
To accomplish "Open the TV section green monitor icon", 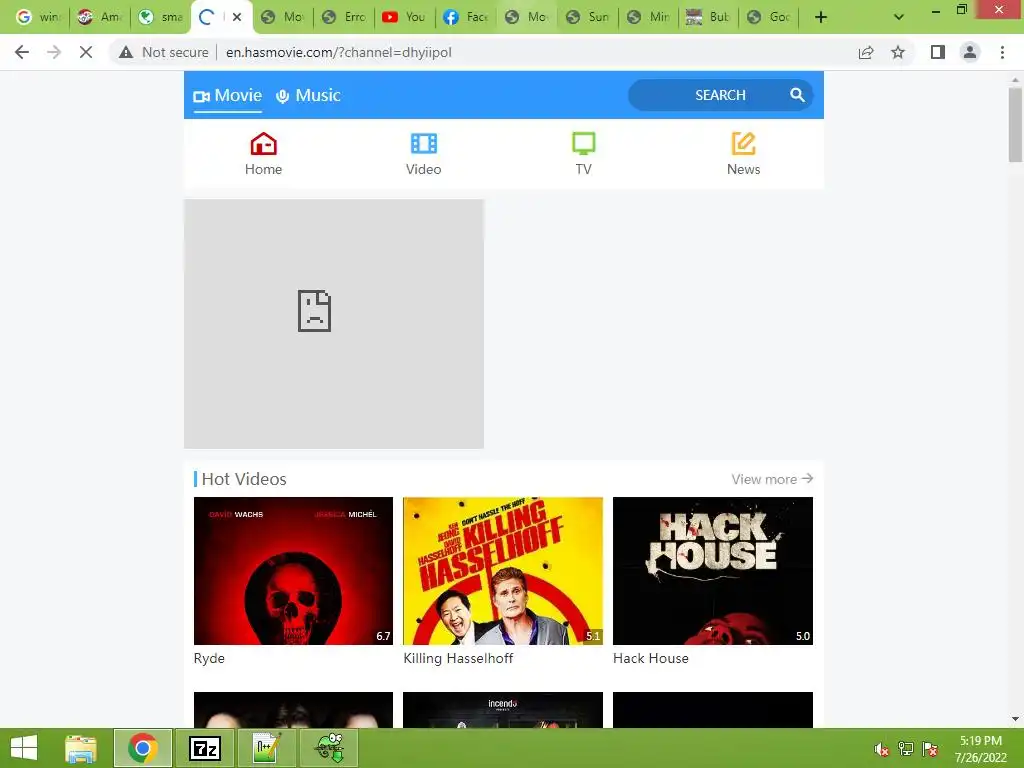I will point(583,144).
